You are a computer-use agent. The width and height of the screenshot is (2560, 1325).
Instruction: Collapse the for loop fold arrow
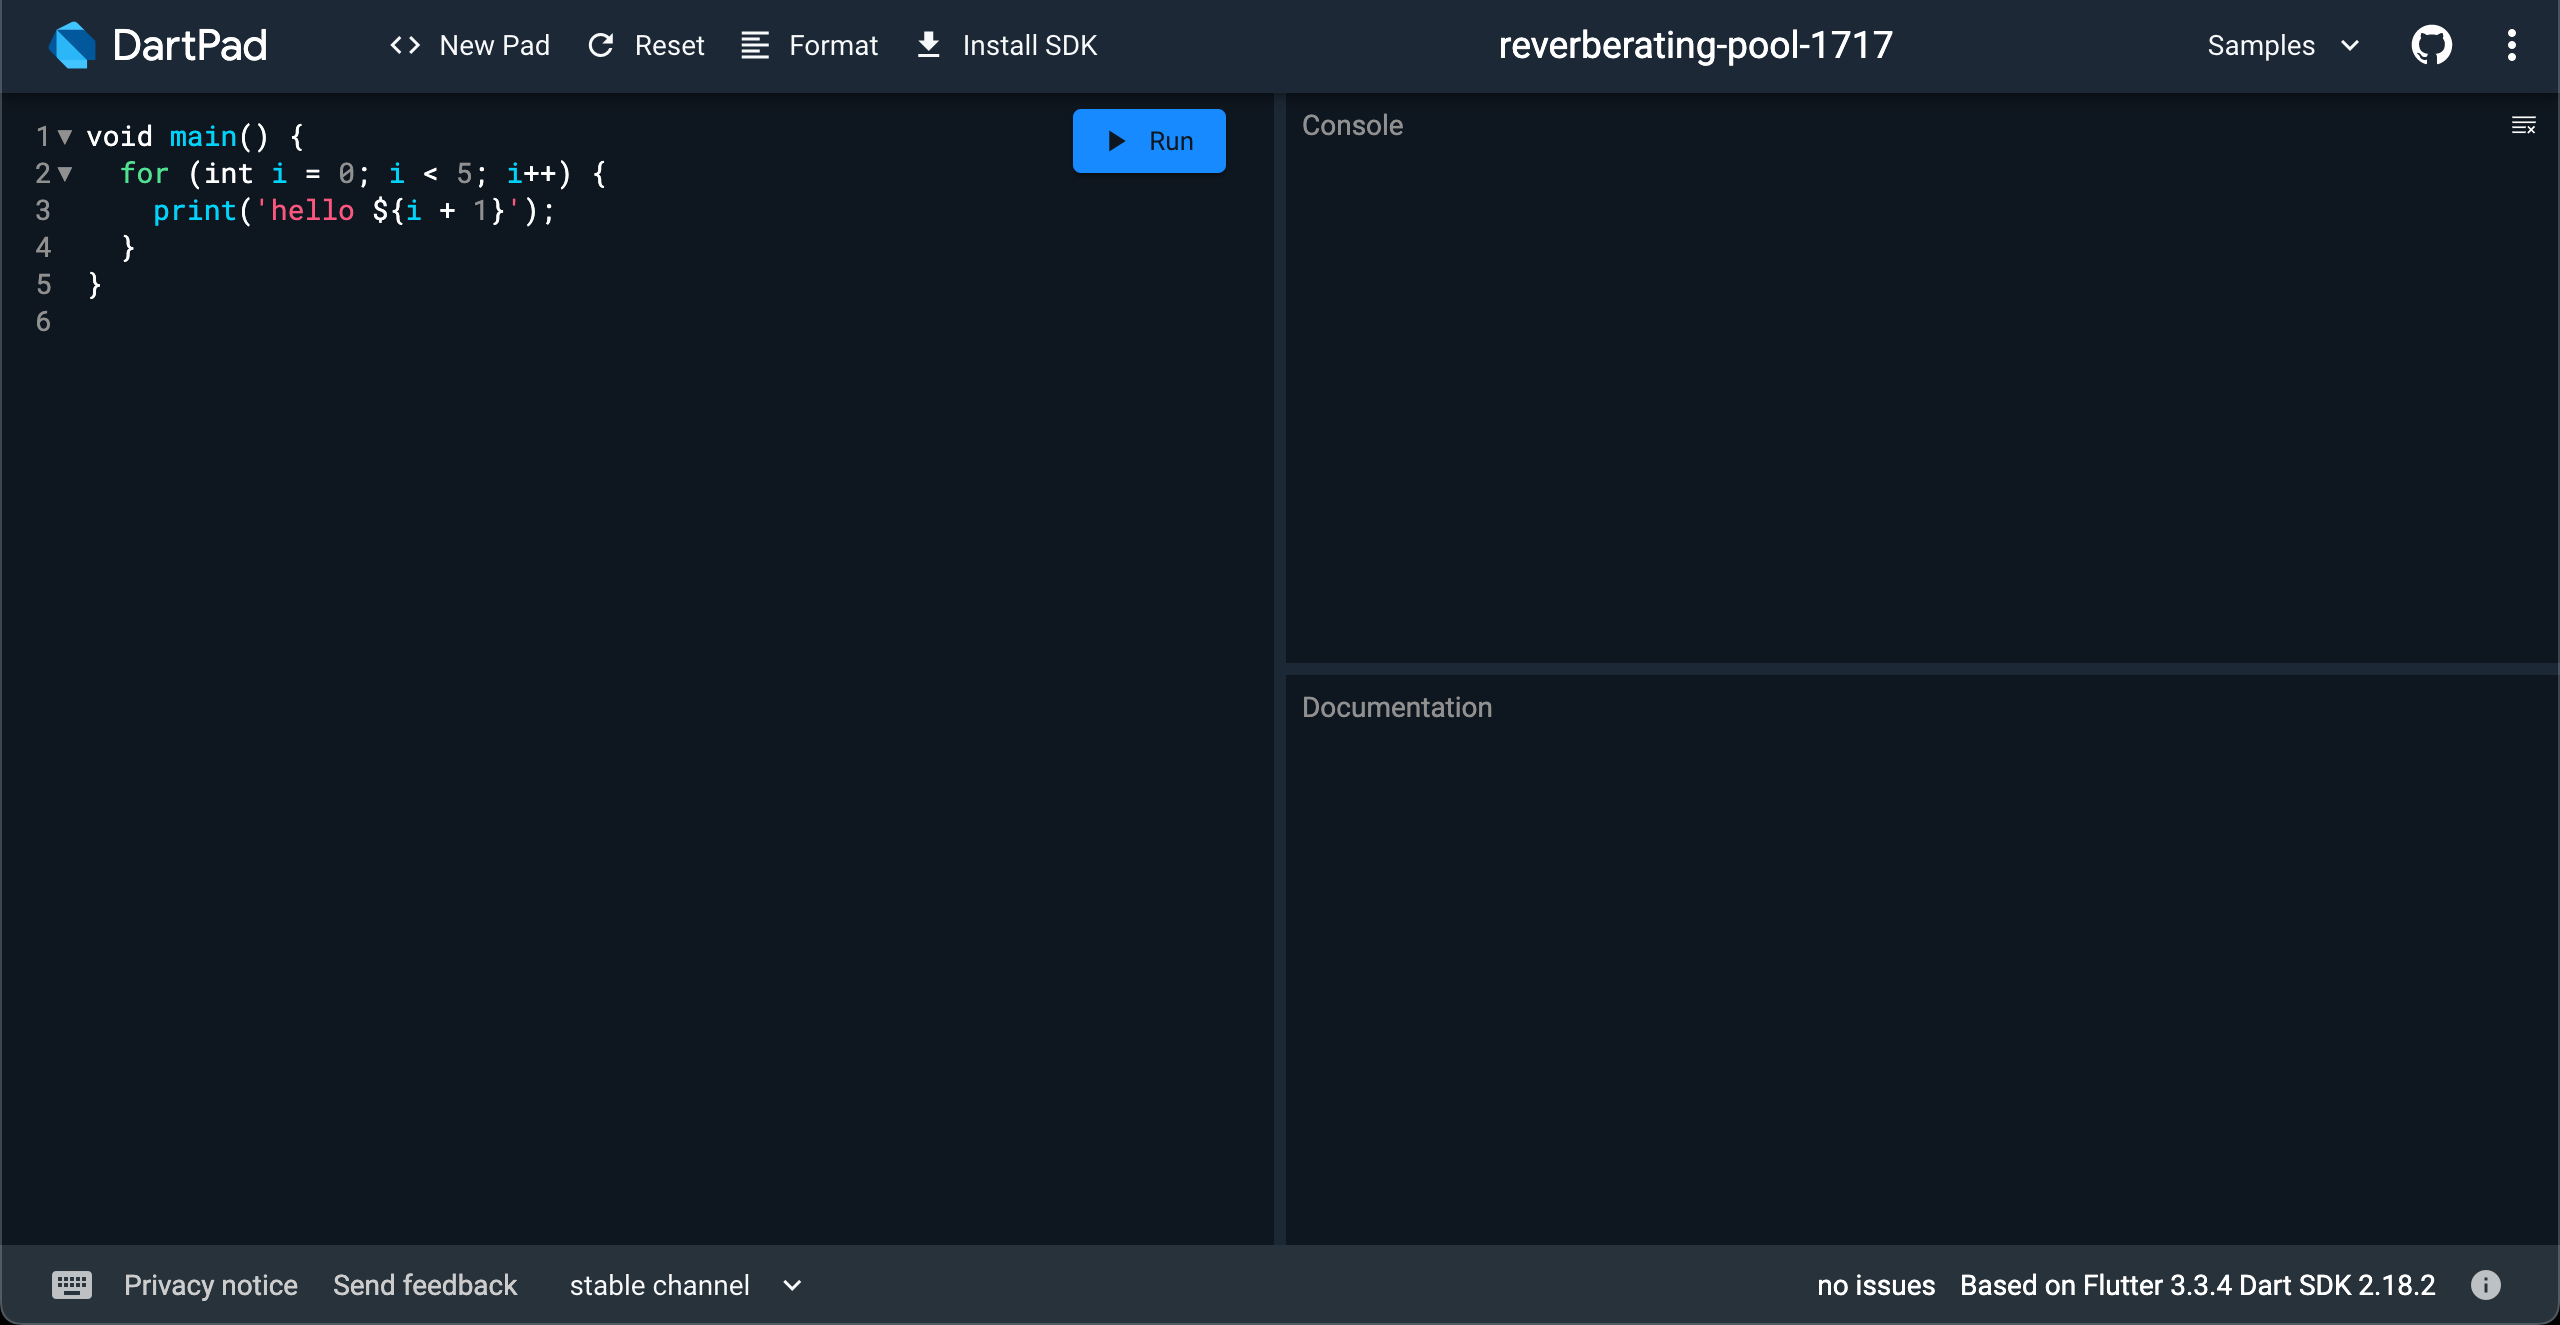(65, 173)
